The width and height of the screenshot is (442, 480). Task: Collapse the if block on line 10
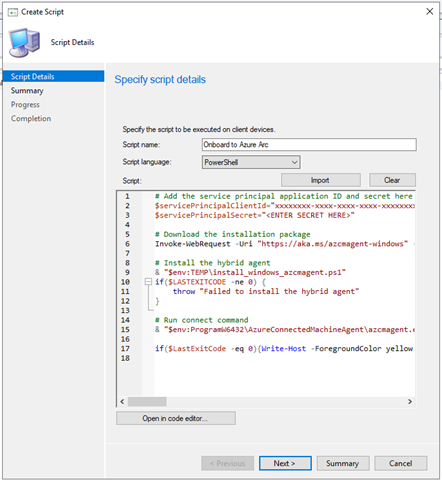click(148, 282)
